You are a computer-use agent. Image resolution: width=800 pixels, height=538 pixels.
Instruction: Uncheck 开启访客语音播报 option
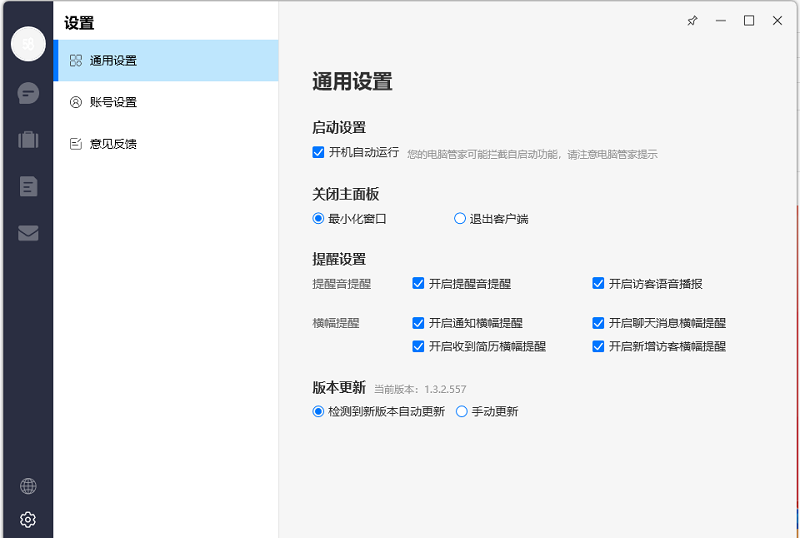point(599,284)
